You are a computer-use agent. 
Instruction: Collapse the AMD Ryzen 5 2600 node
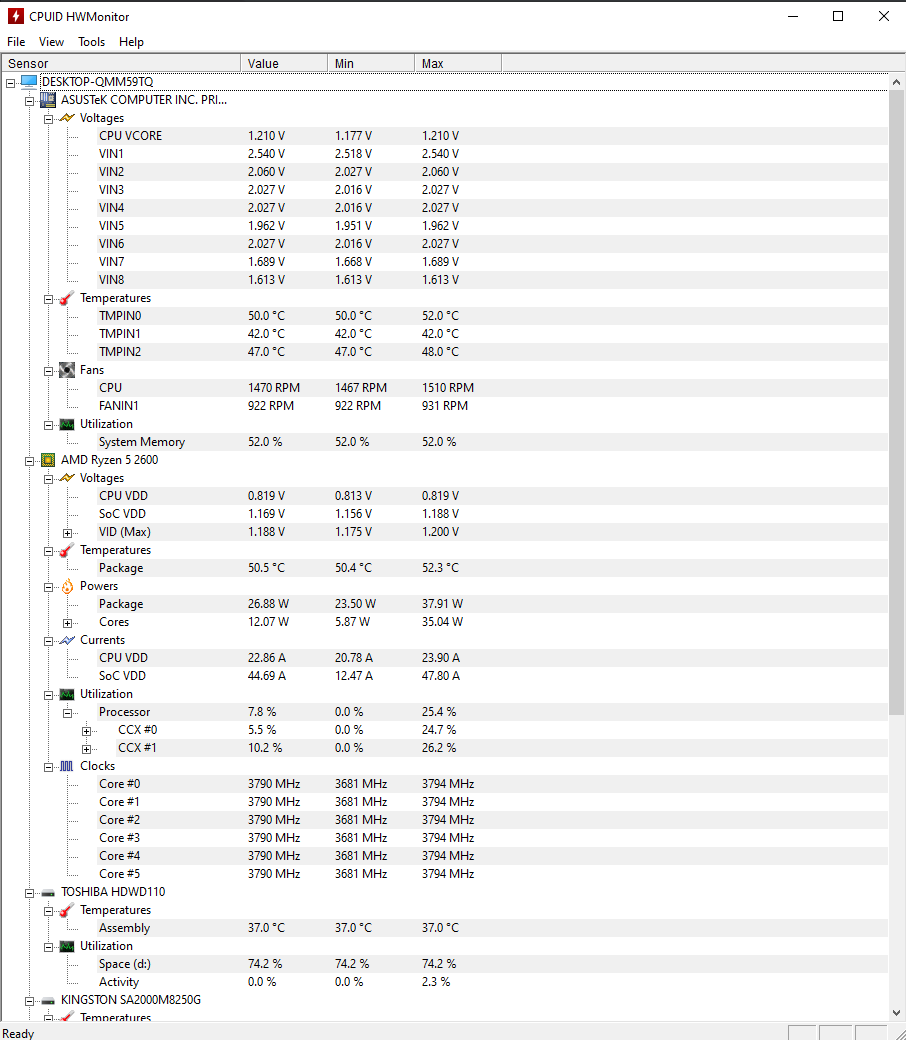click(30, 459)
